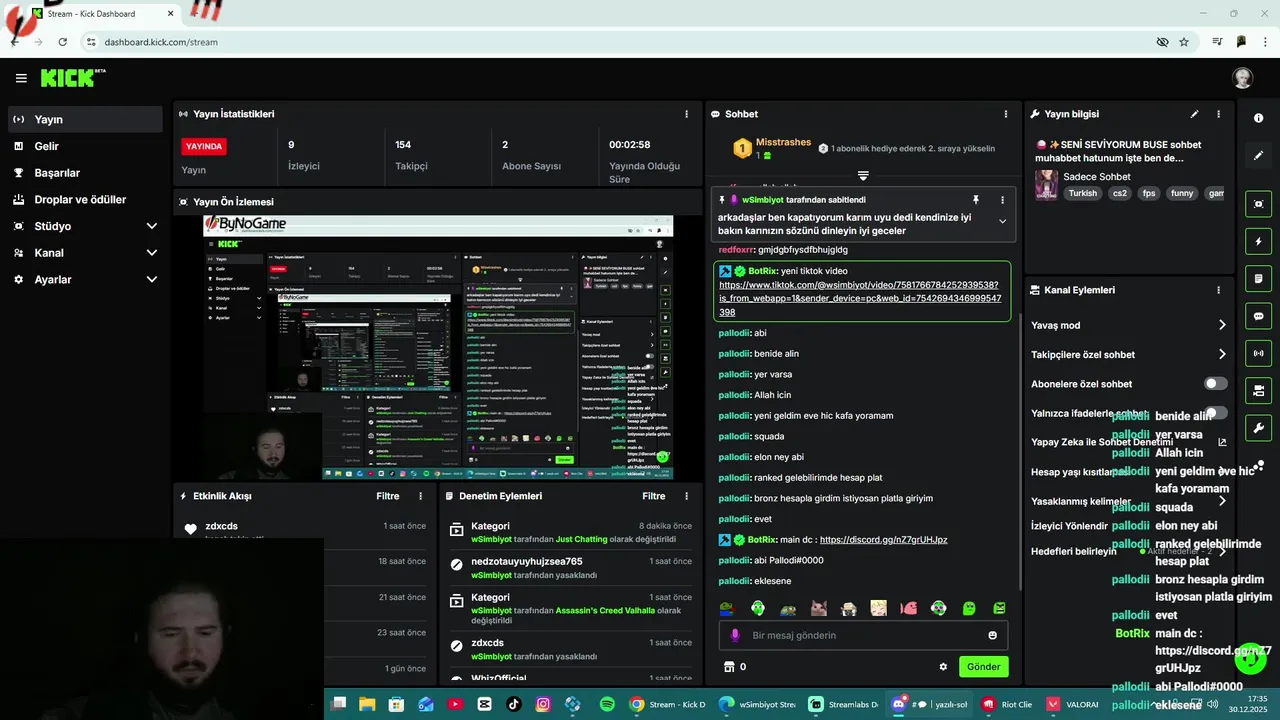Open Etkinlik Akışı panel three-dot menu
The width and height of the screenshot is (1280, 720).
[x=420, y=496]
